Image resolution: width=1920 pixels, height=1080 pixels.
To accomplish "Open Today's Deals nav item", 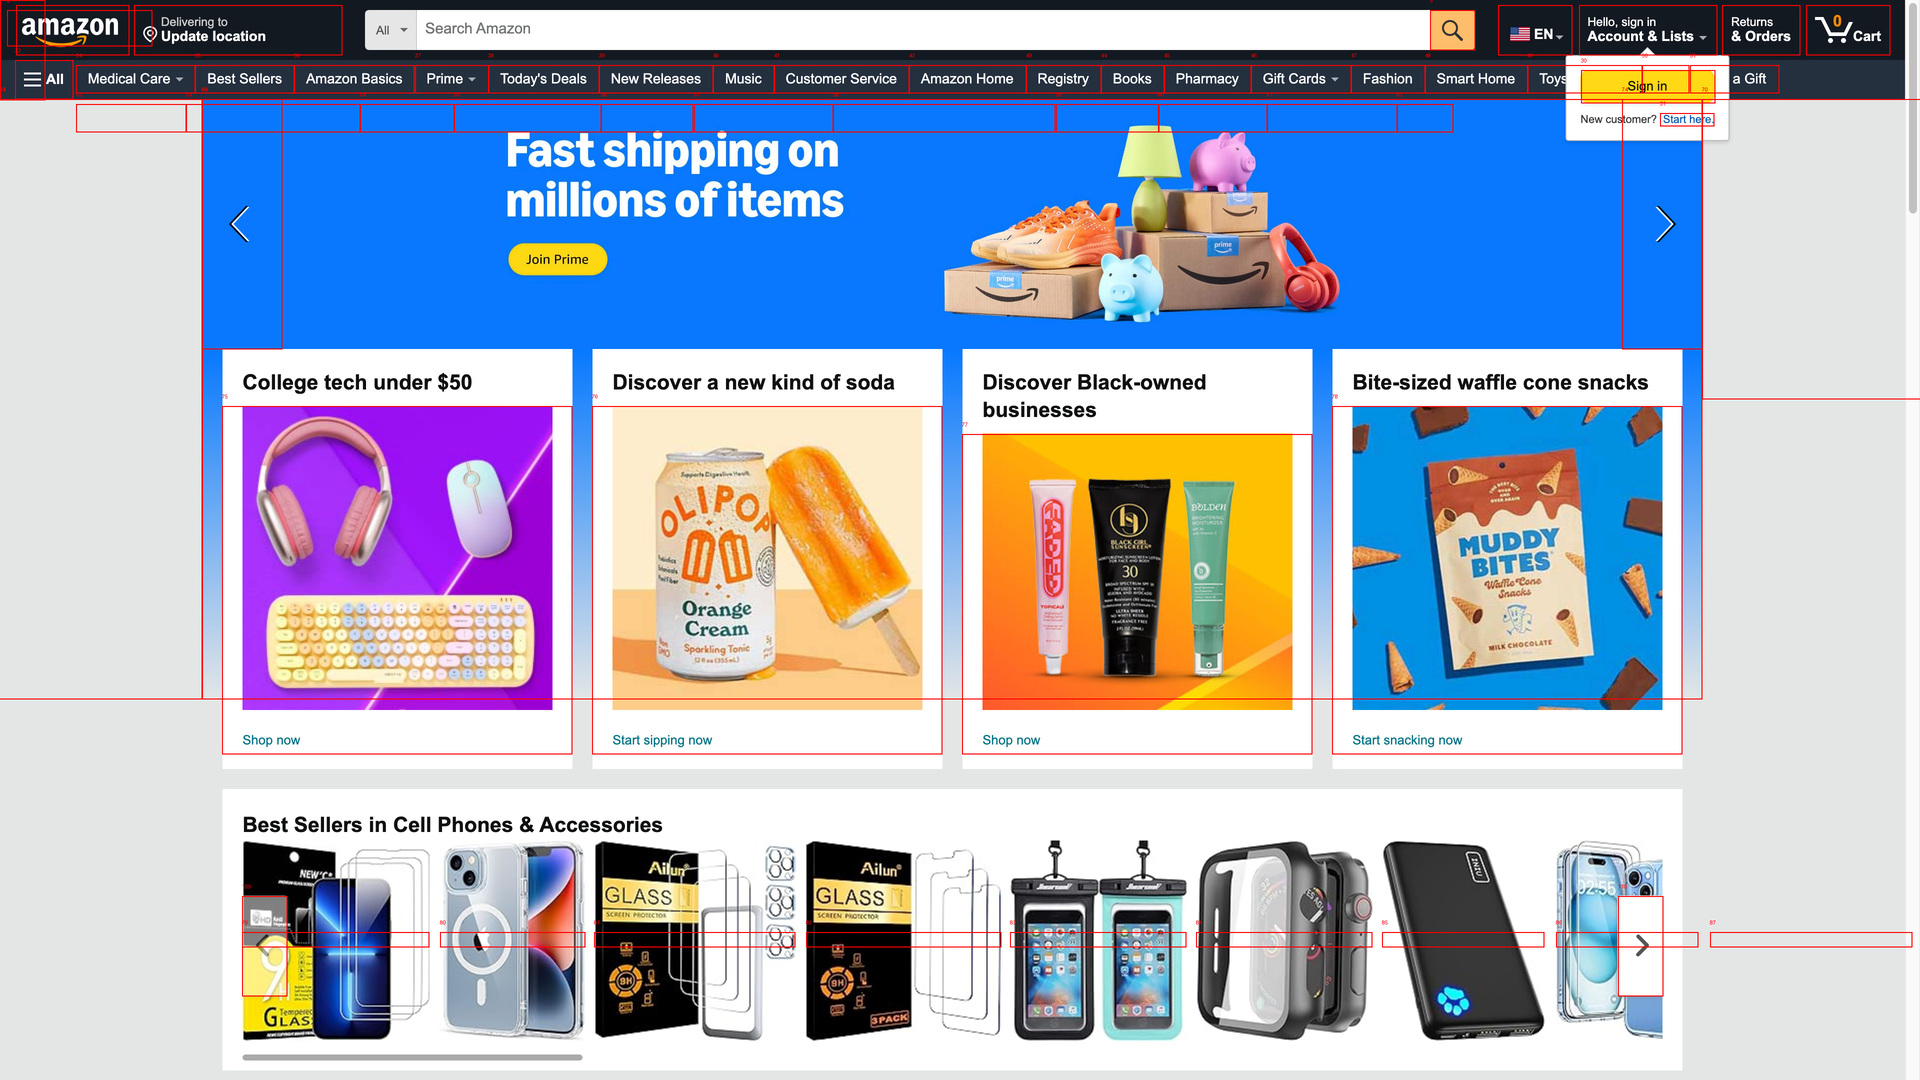I will point(543,79).
